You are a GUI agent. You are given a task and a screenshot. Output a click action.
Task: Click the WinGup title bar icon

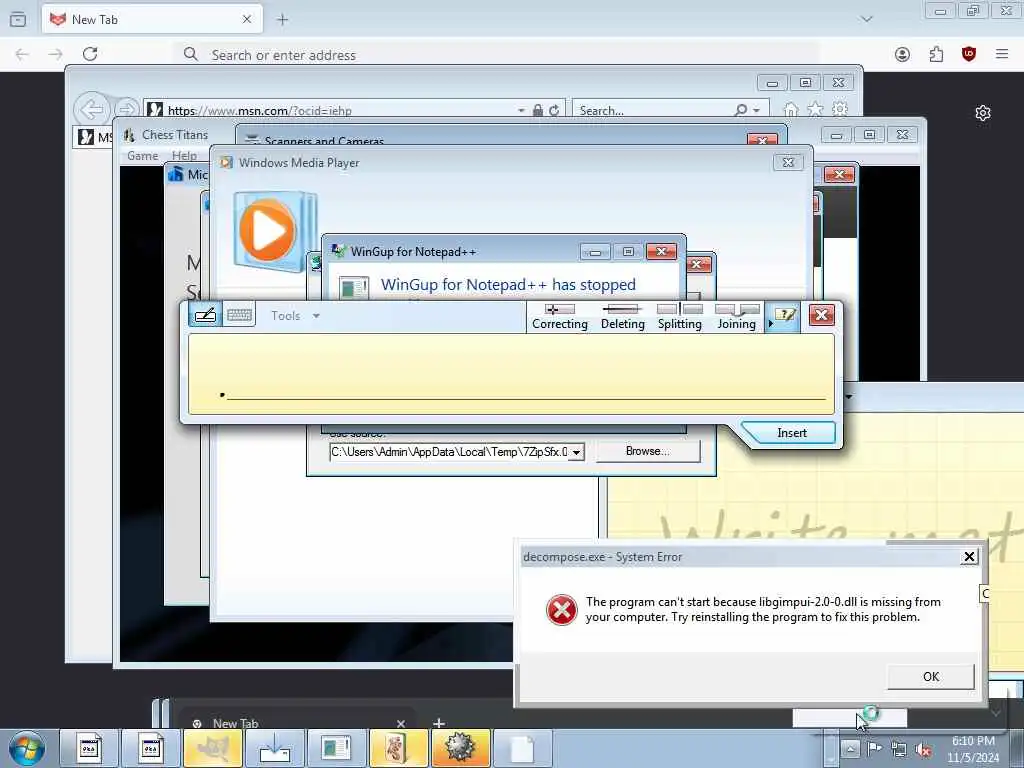338,251
